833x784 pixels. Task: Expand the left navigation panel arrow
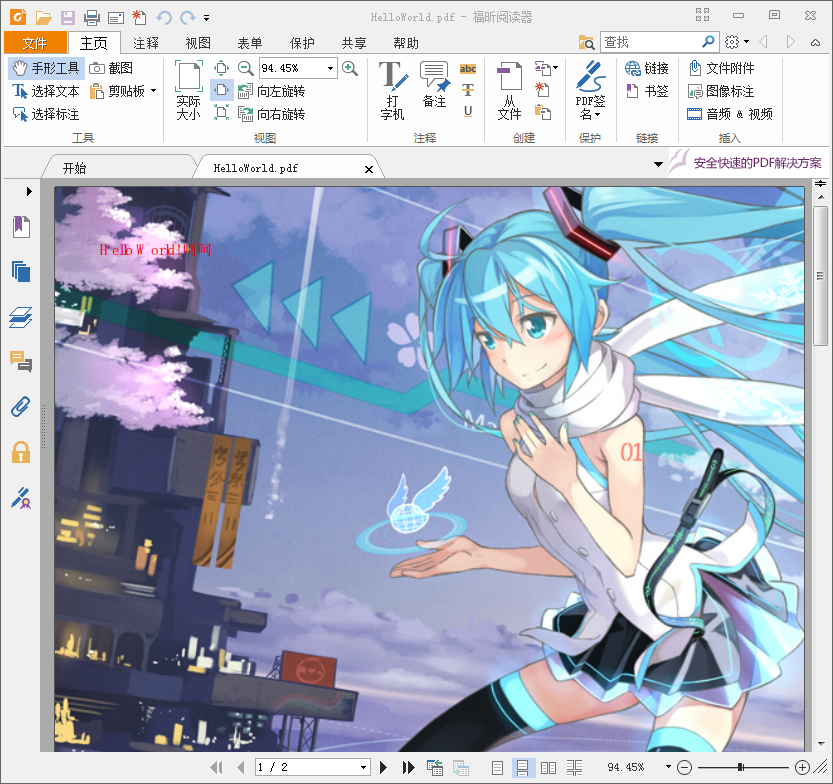(29, 191)
